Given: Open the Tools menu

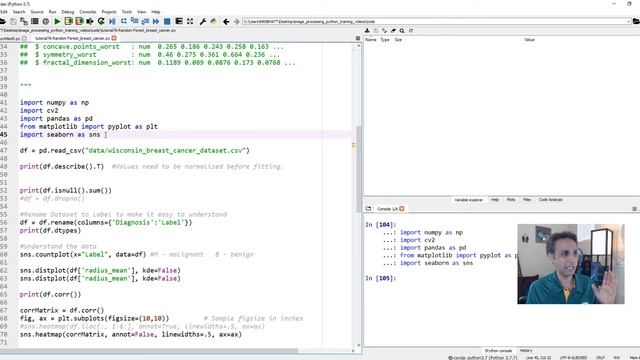Looking at the screenshot, I should pos(127,12).
